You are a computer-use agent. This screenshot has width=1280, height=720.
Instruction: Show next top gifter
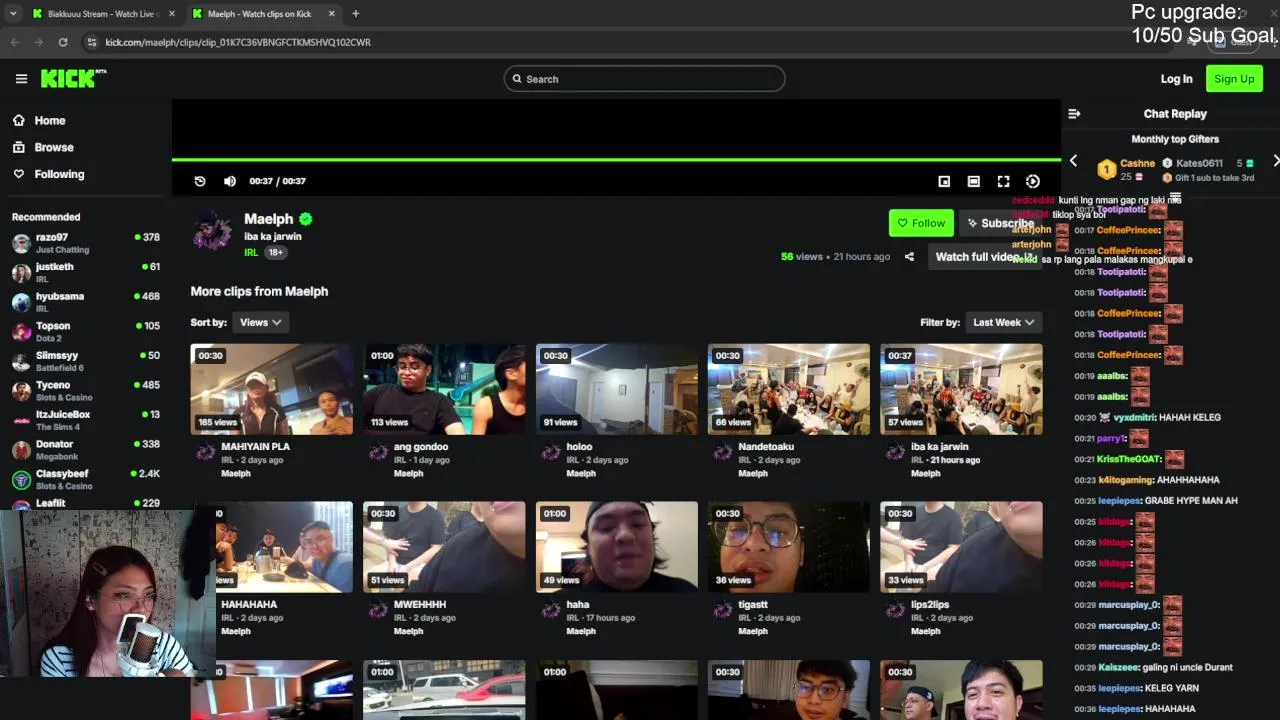(x=1276, y=161)
